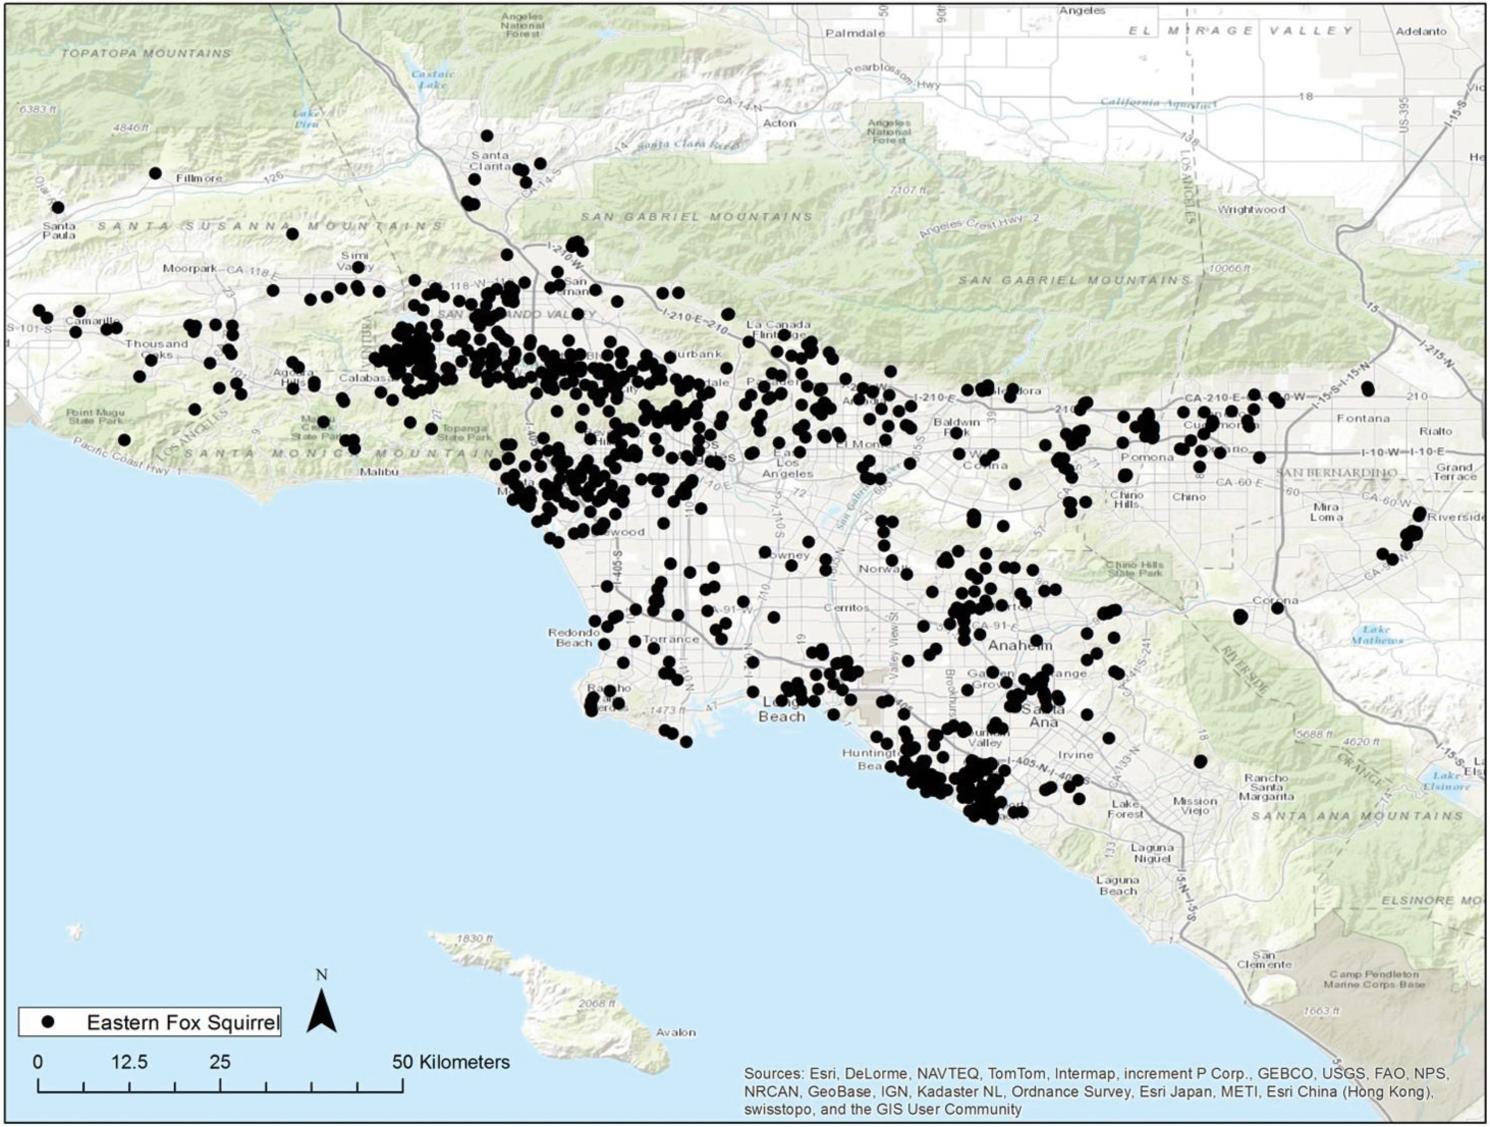
Task: Click the Cerritos label
Action: (x=846, y=608)
